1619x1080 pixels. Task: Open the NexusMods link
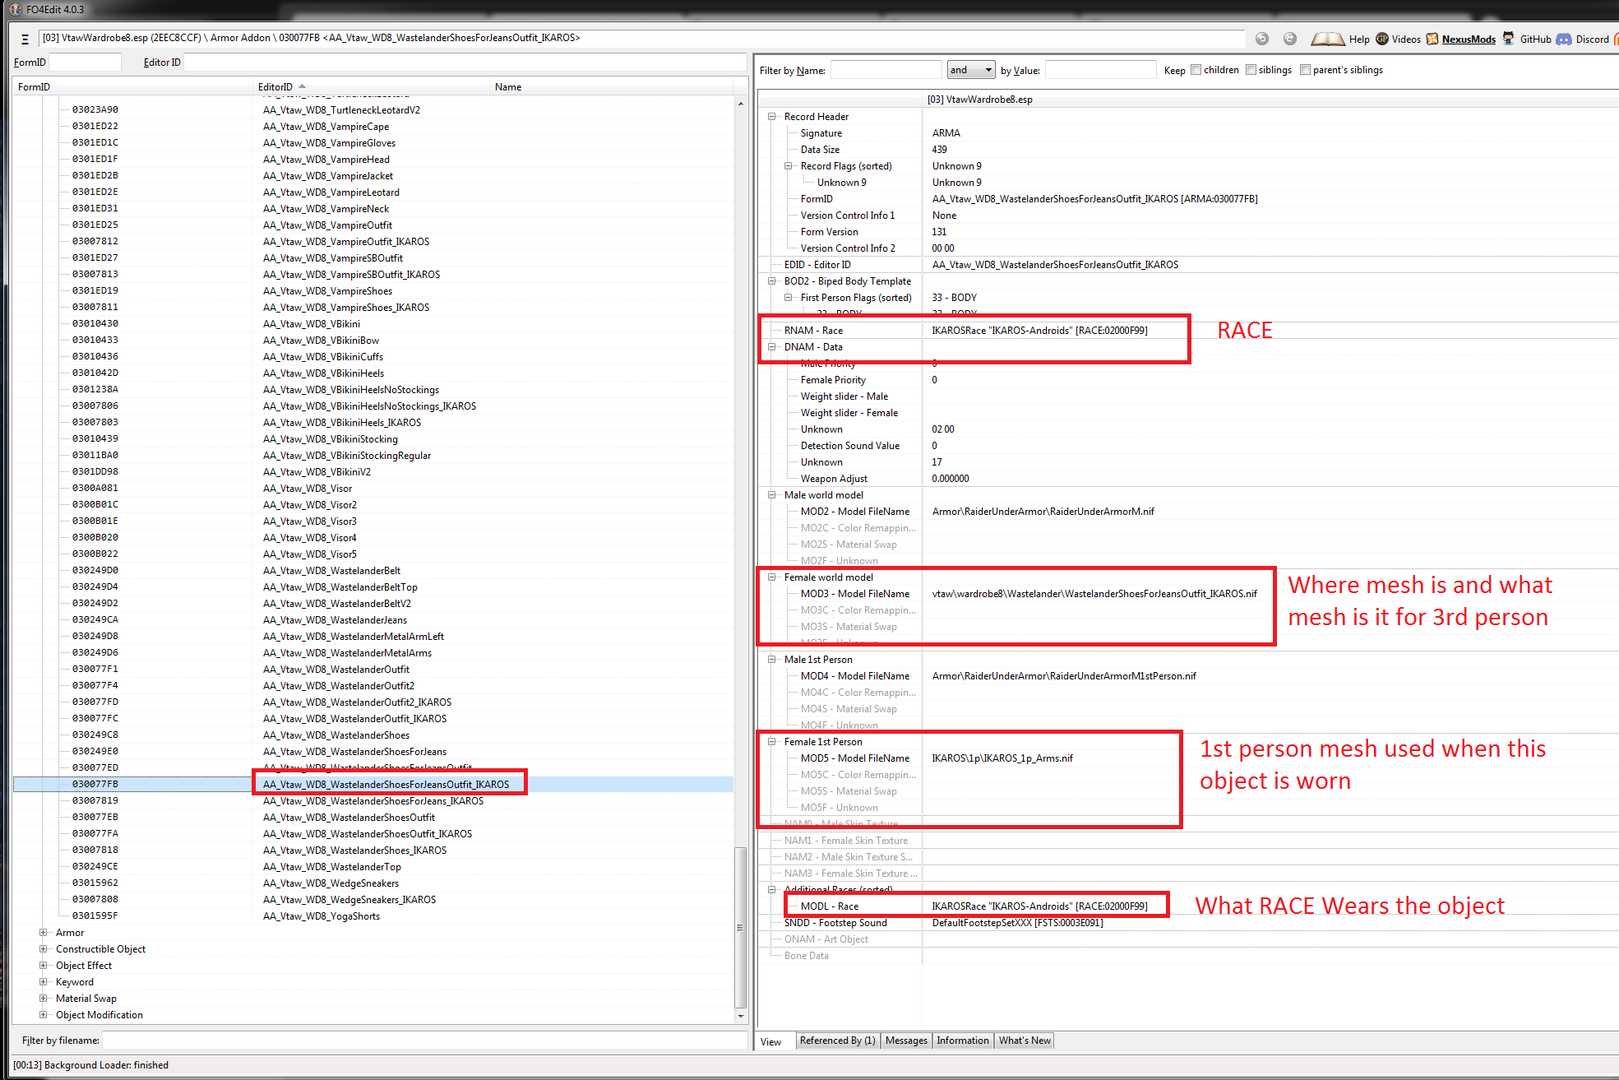coord(1469,40)
